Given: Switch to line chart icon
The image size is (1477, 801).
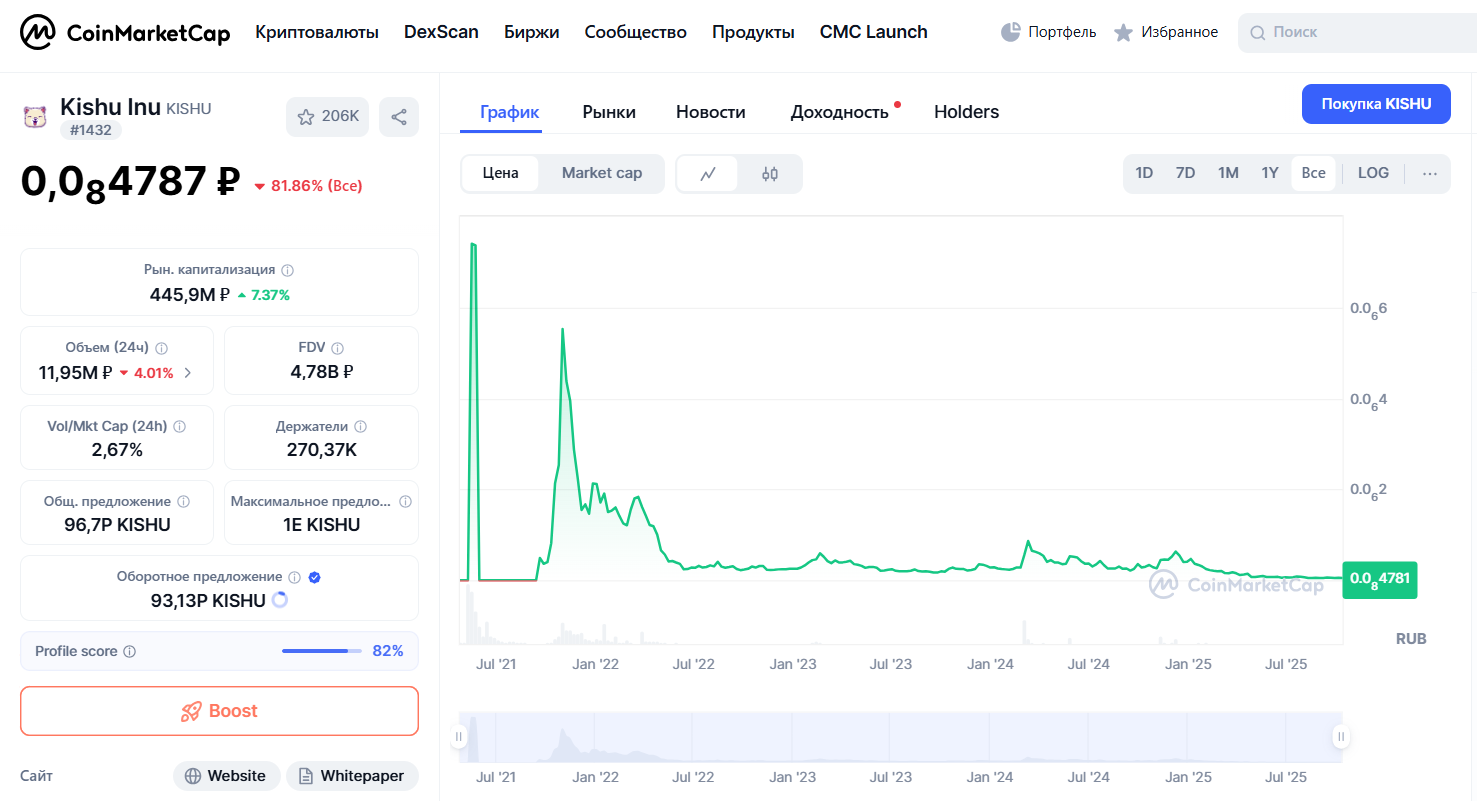Looking at the screenshot, I should click(708, 174).
